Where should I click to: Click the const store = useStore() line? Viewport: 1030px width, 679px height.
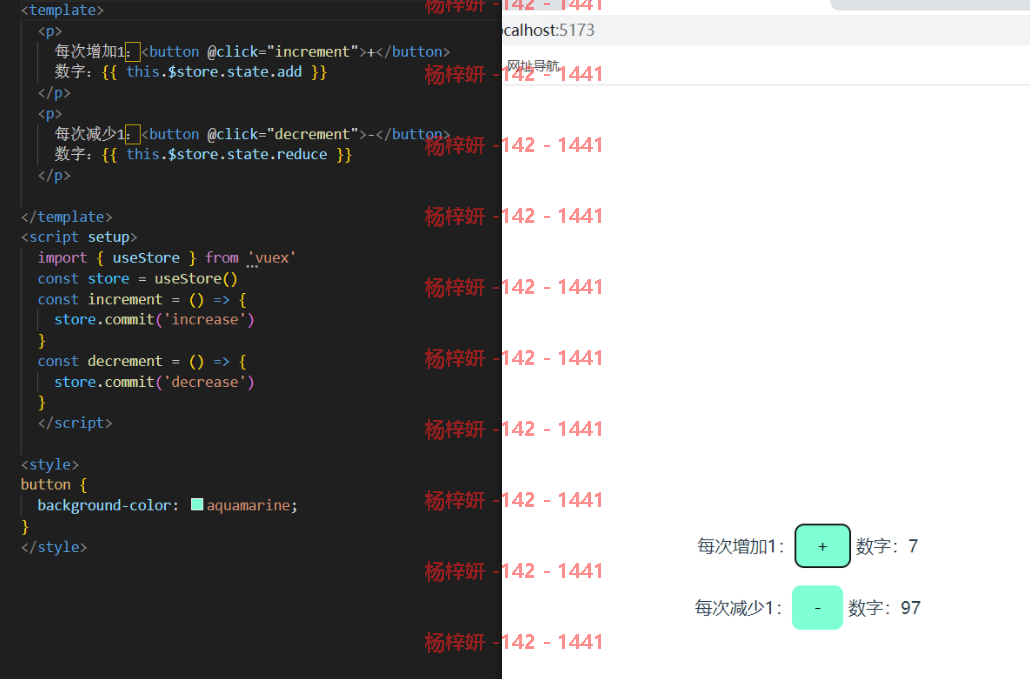click(x=137, y=278)
